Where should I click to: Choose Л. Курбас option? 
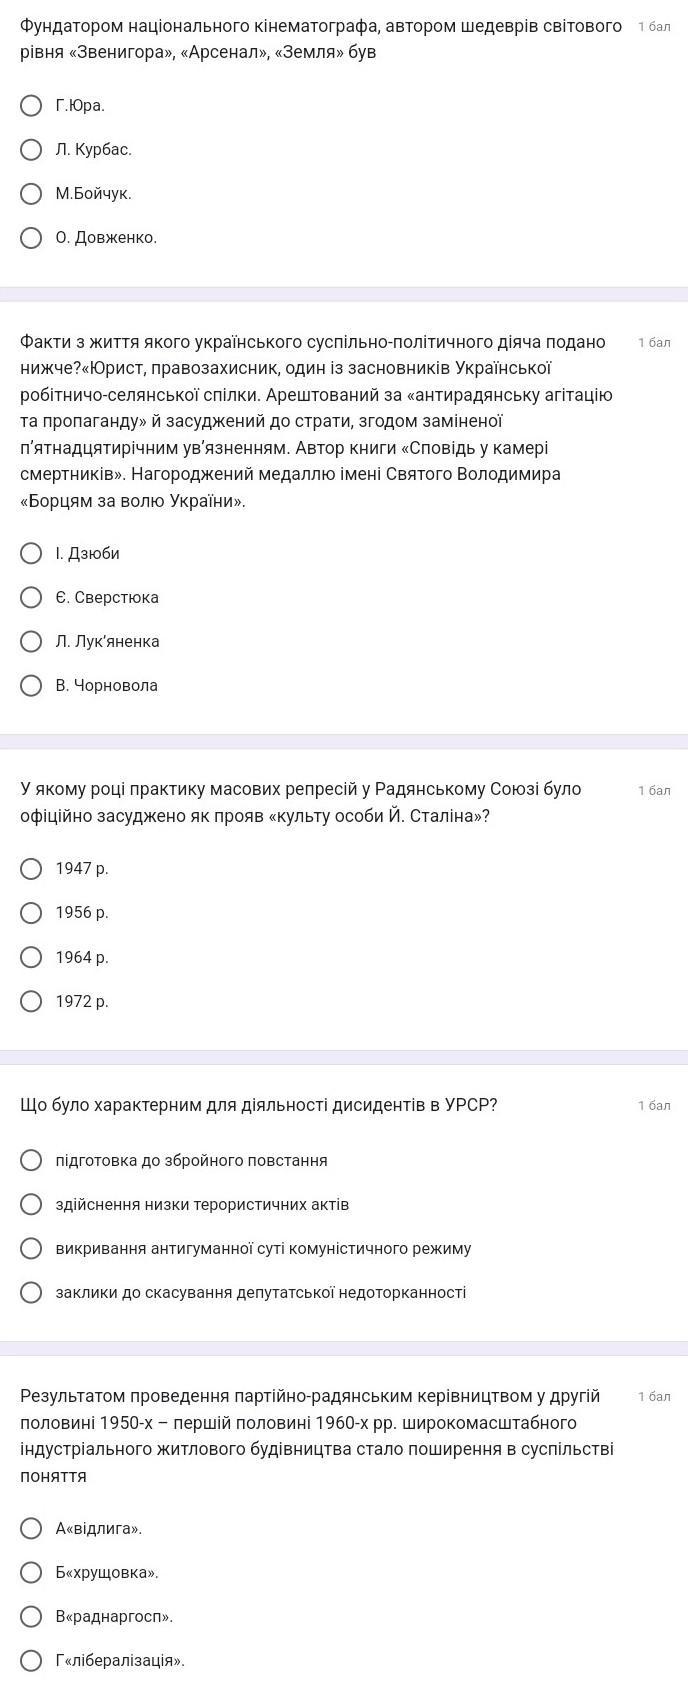32,149
